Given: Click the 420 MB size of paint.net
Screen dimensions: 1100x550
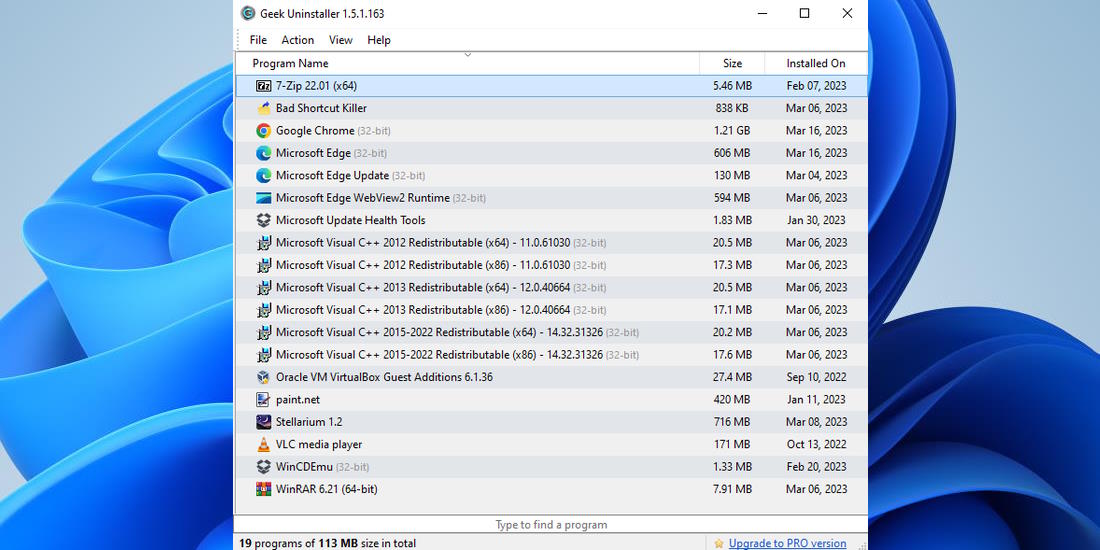Looking at the screenshot, I should click(x=732, y=400).
